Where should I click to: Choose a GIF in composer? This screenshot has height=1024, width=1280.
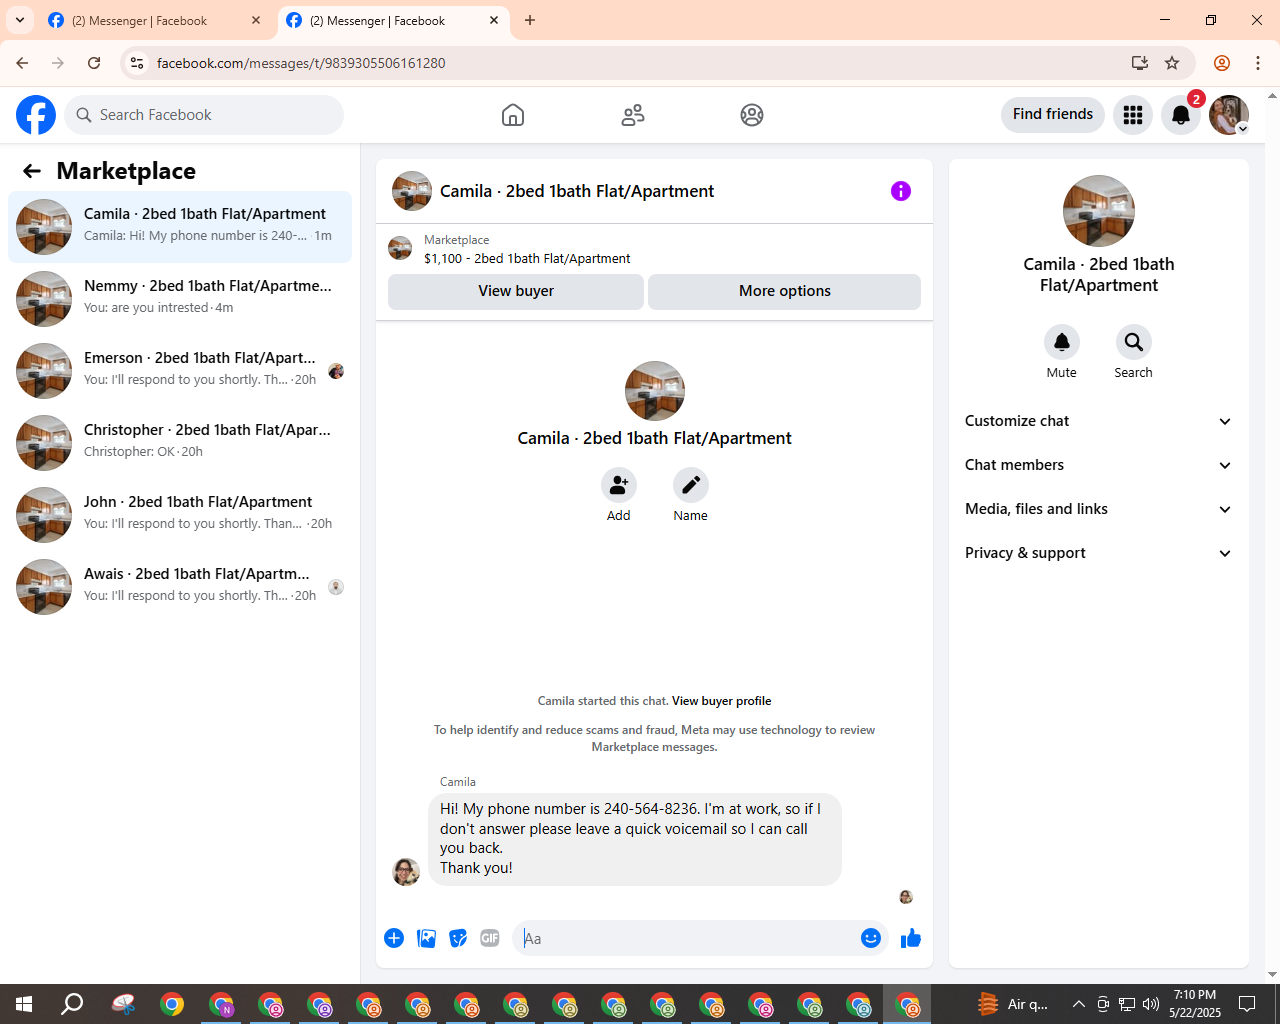coord(490,938)
